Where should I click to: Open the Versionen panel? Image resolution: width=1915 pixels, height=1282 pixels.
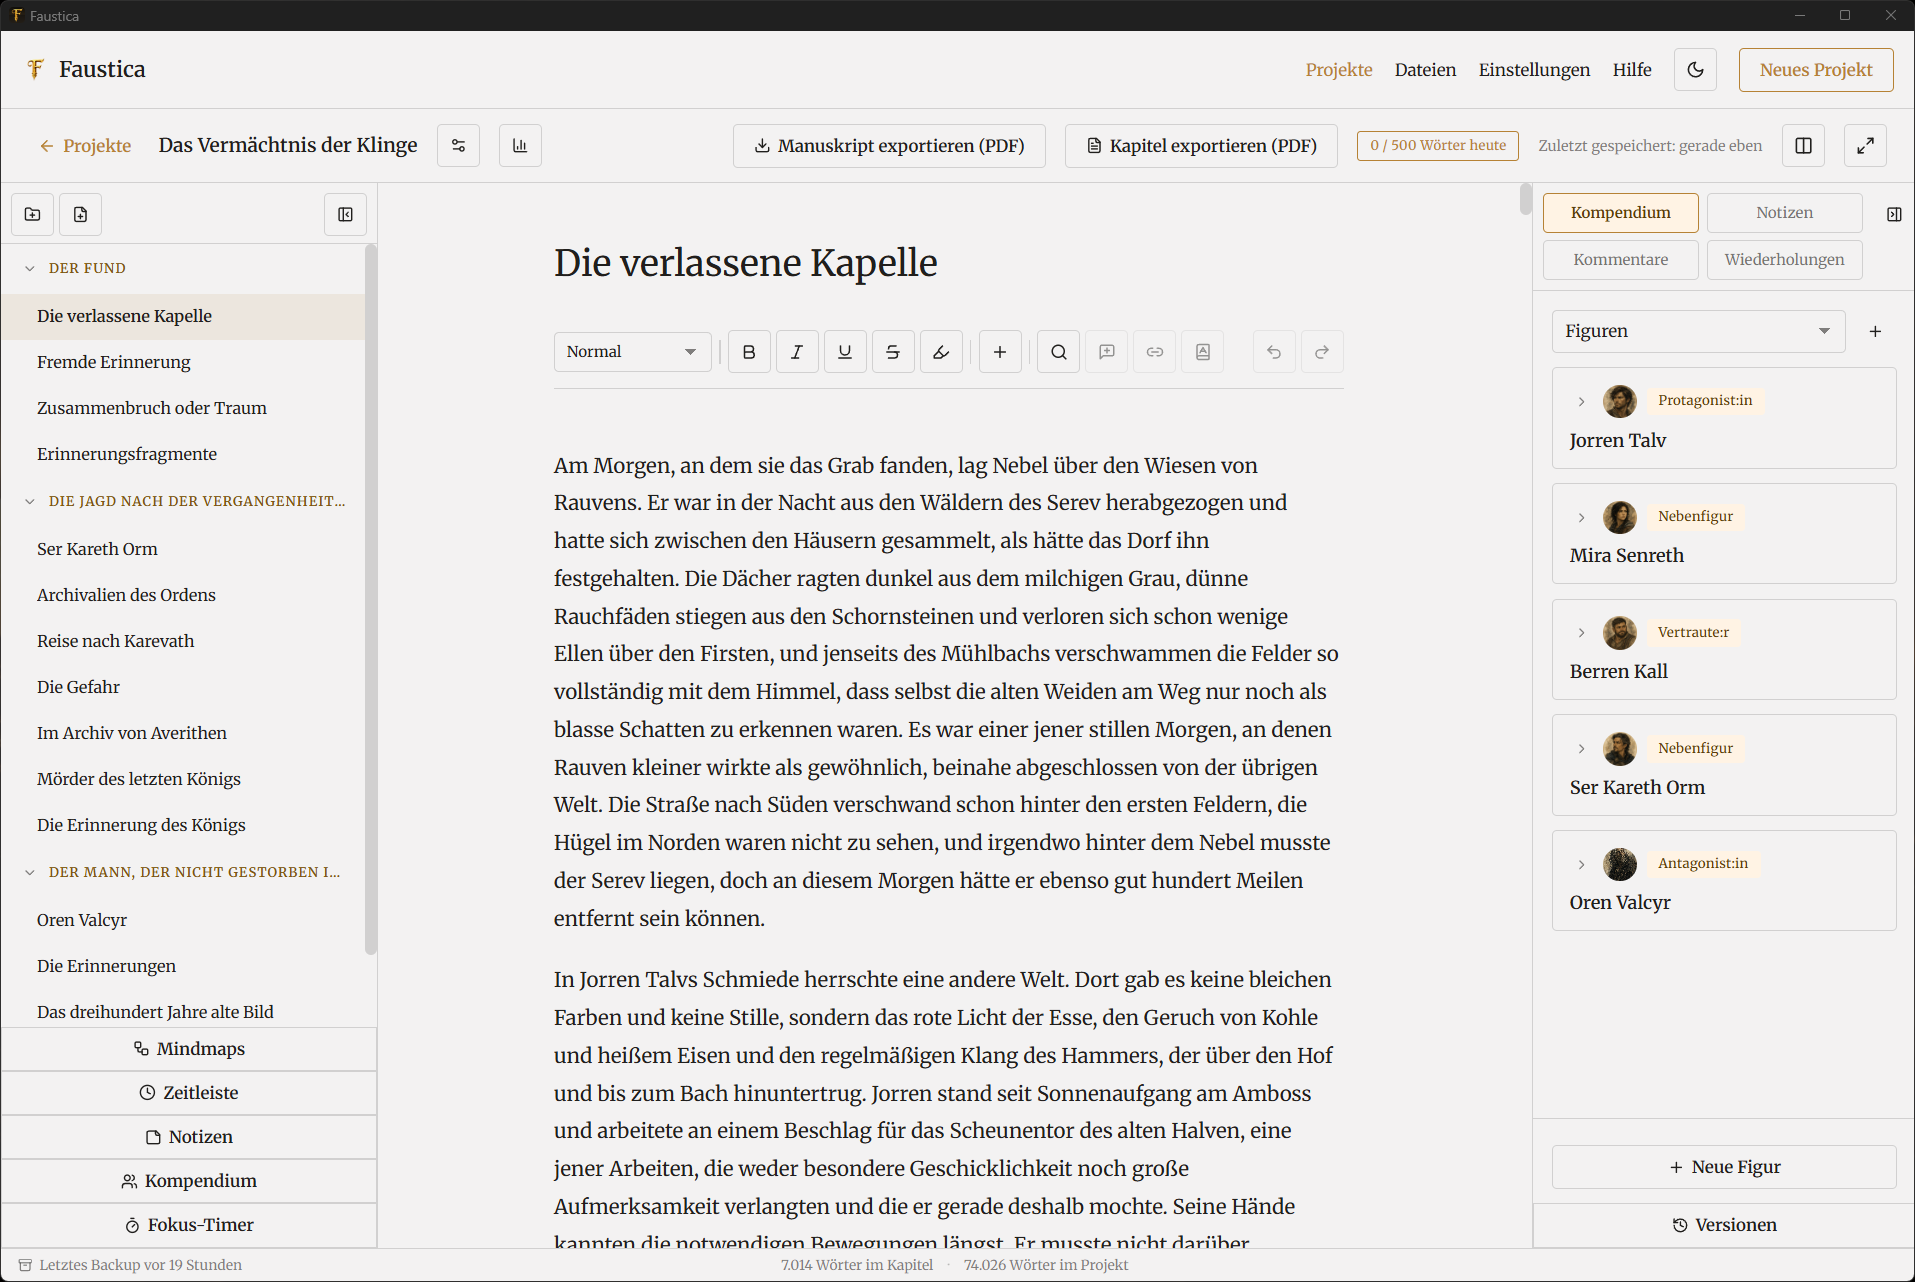[x=1724, y=1225]
